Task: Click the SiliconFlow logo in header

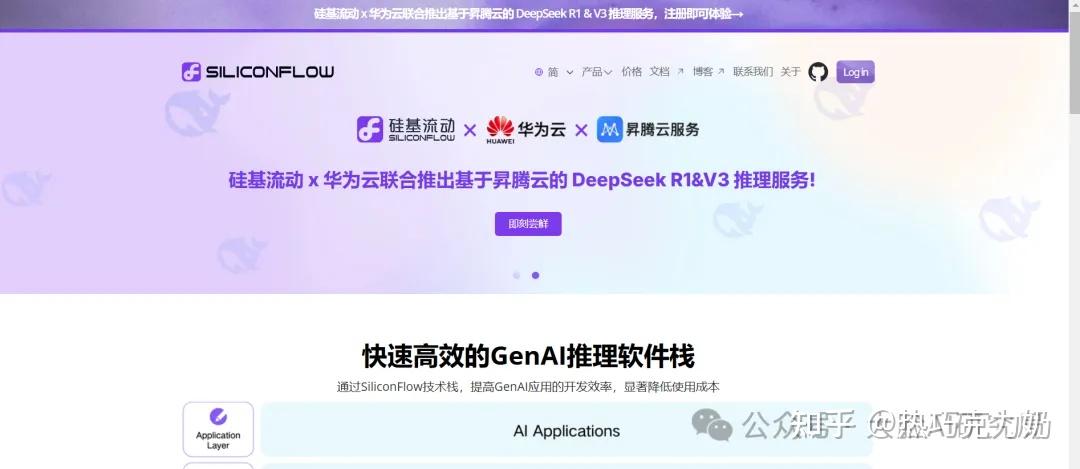Action: pos(258,72)
